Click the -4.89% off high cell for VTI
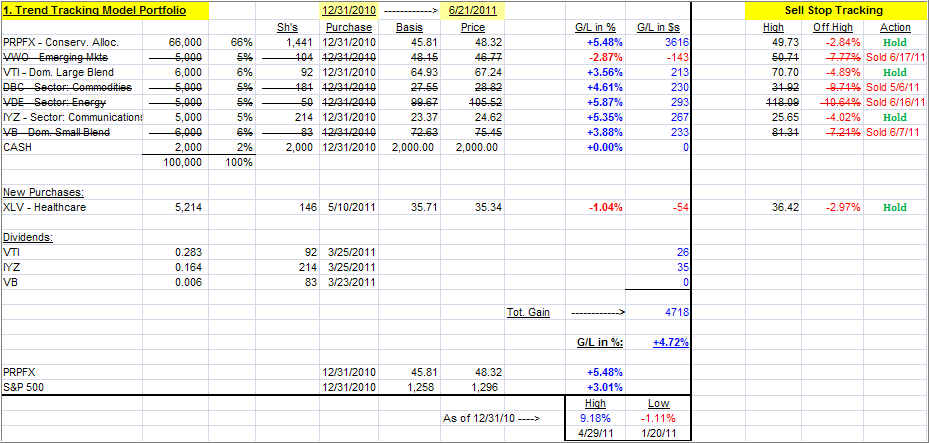The width and height of the screenshot is (929, 443). (x=841, y=73)
